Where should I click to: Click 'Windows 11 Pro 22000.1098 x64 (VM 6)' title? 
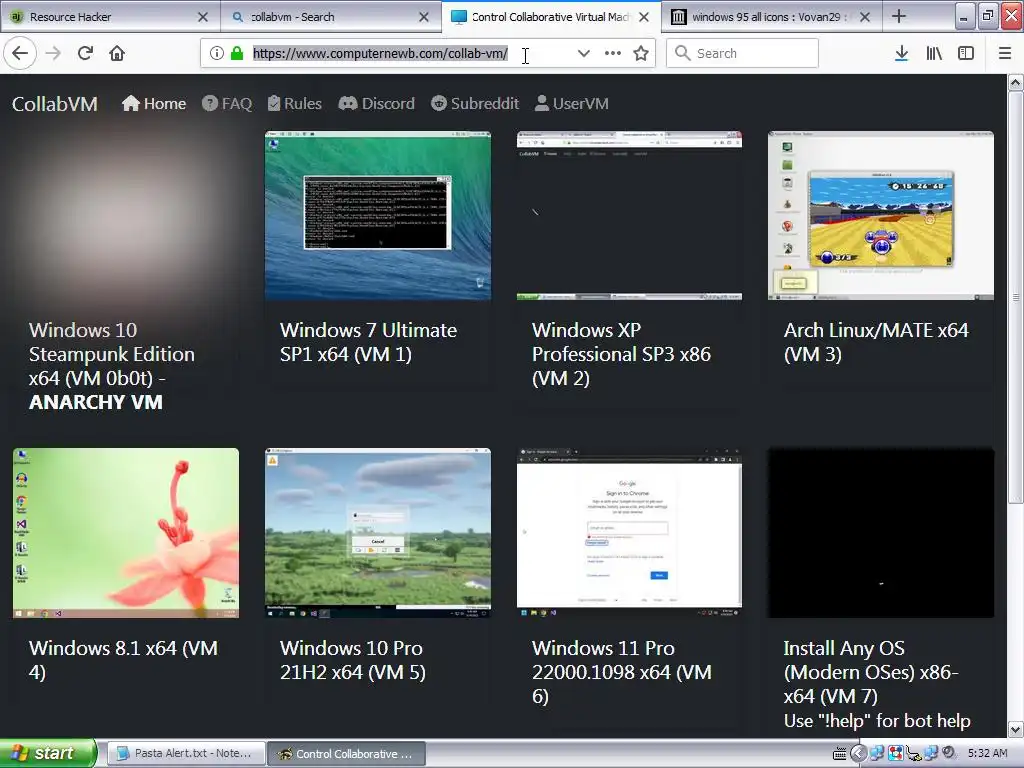(x=622, y=672)
